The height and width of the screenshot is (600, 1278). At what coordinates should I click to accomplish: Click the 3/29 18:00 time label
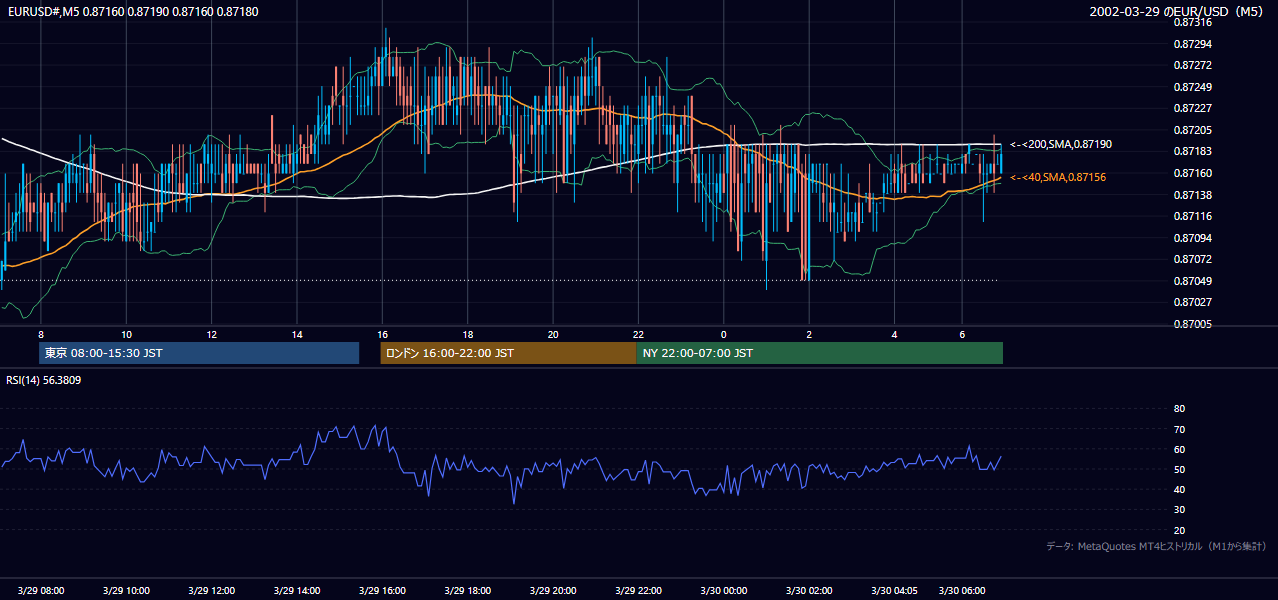click(468, 591)
